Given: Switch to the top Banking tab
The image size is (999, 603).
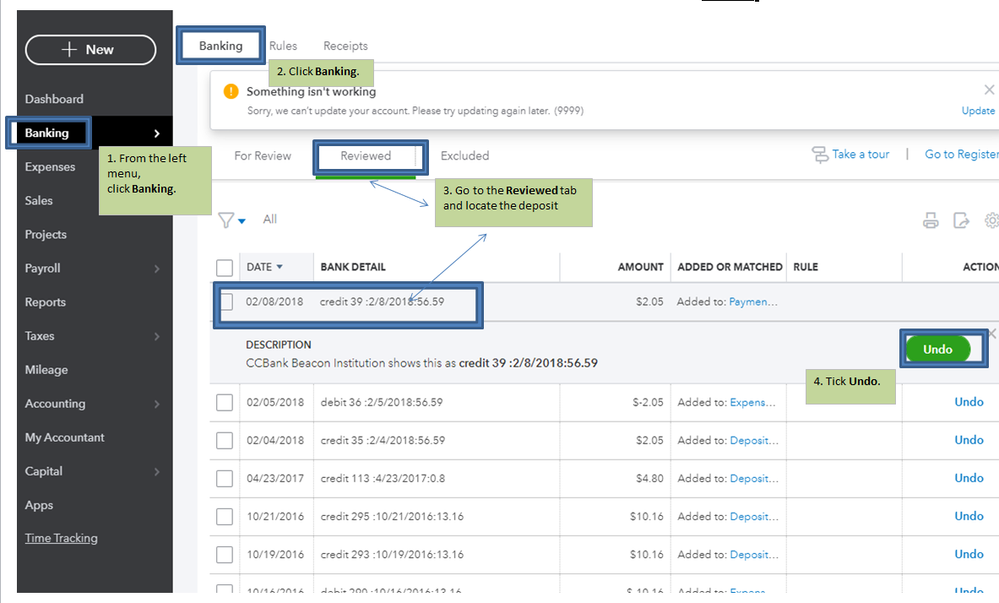Looking at the screenshot, I should click(220, 46).
